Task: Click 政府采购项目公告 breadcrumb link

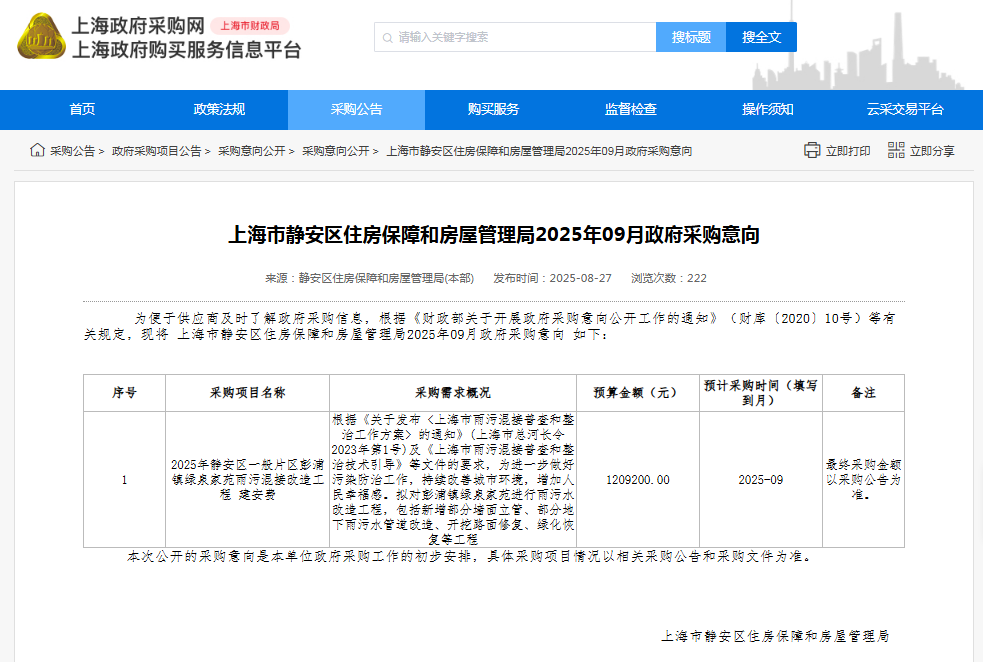Action: tap(156, 151)
